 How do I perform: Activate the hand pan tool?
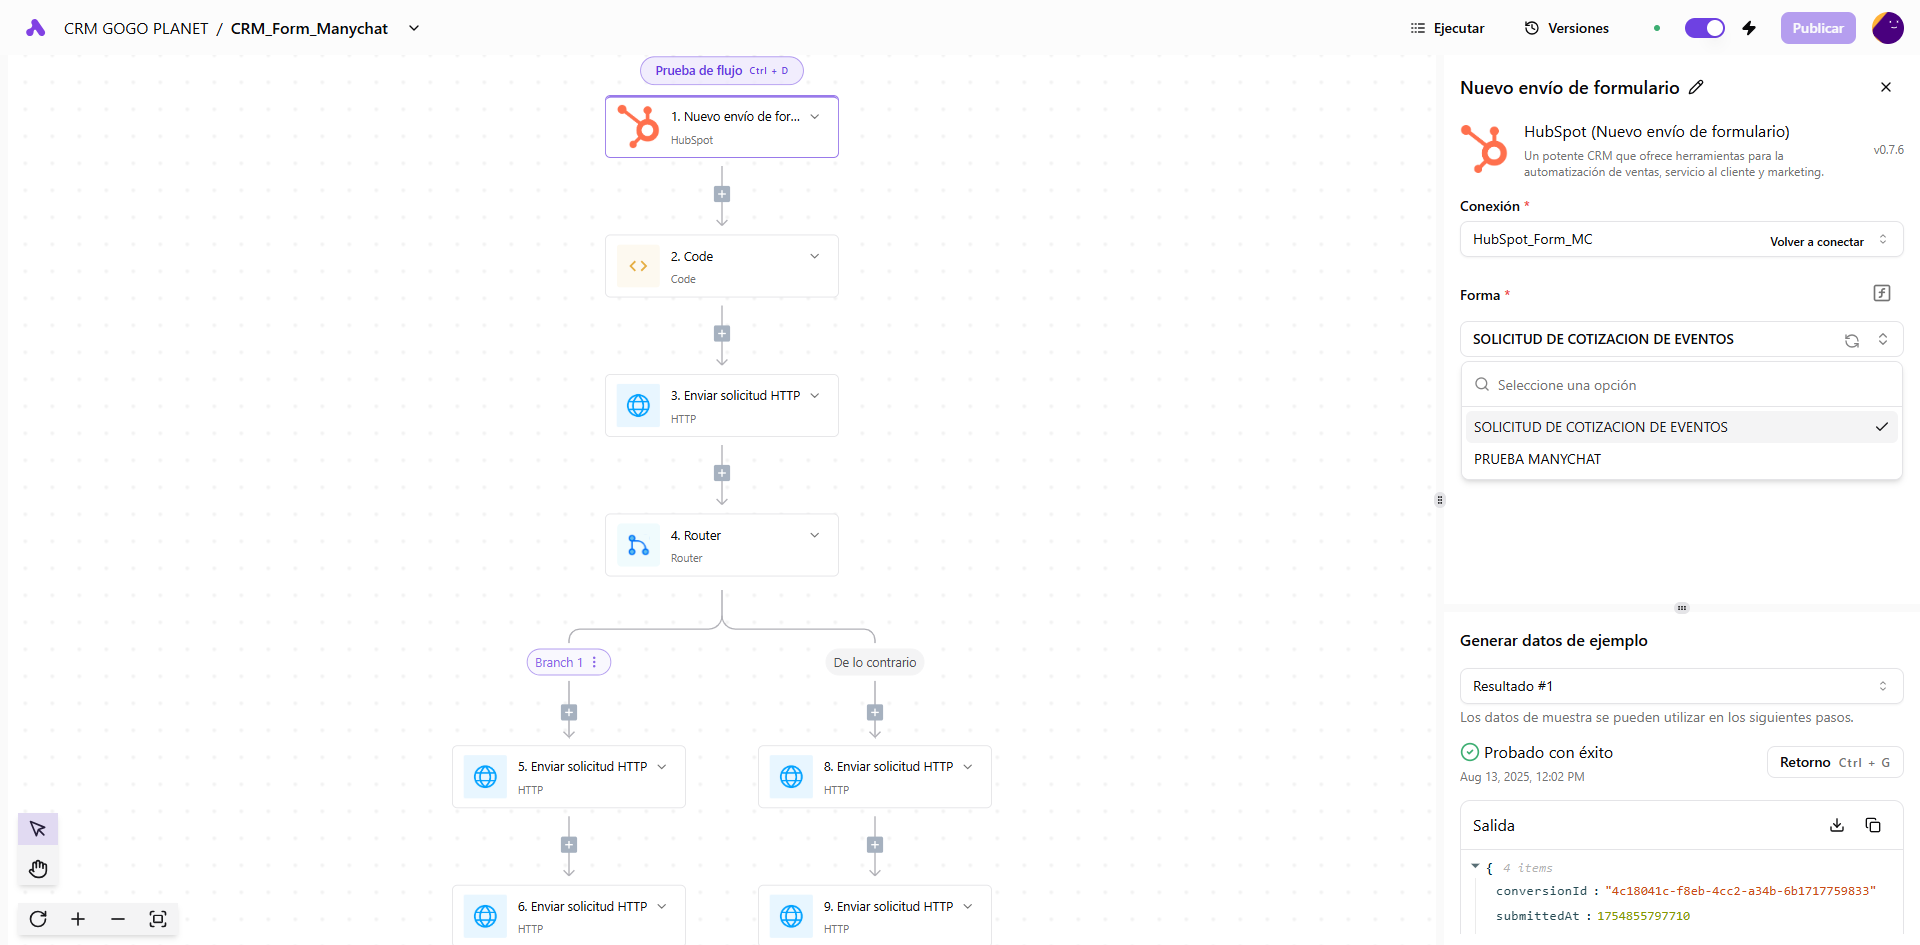coord(38,868)
